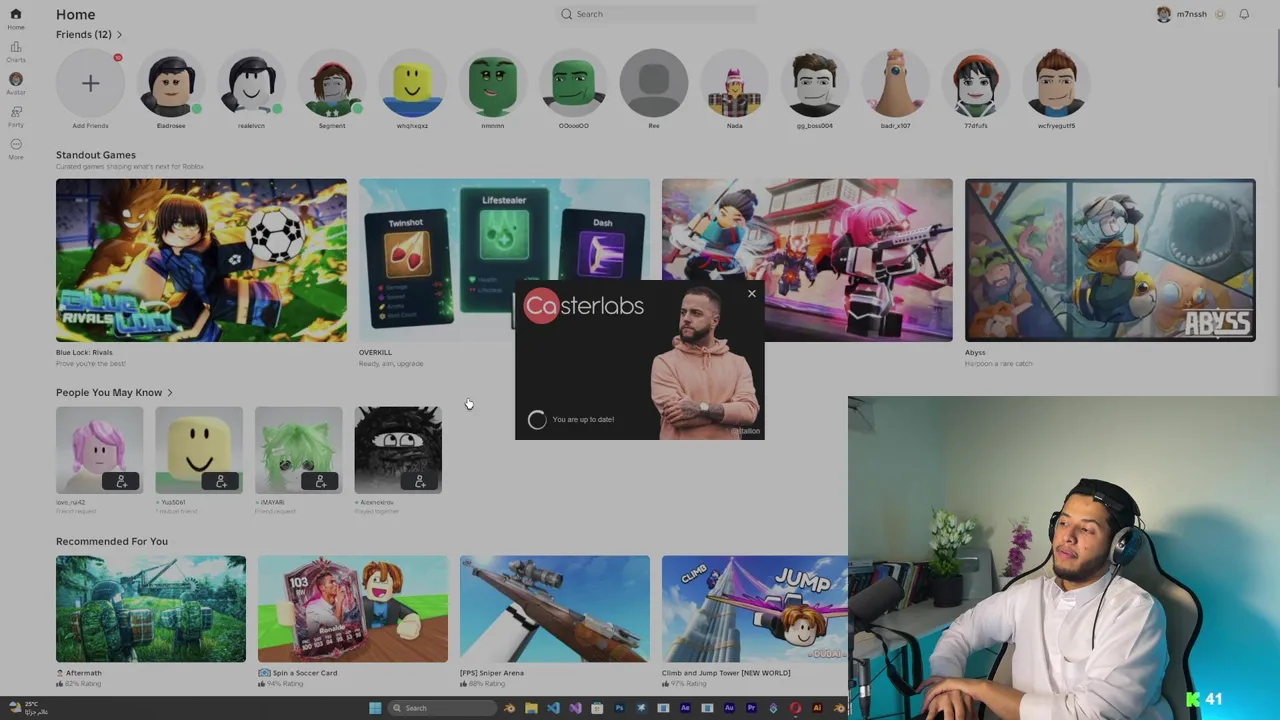Click the notifications bell icon
Viewport: 1280px width, 720px height.
coord(1244,14)
